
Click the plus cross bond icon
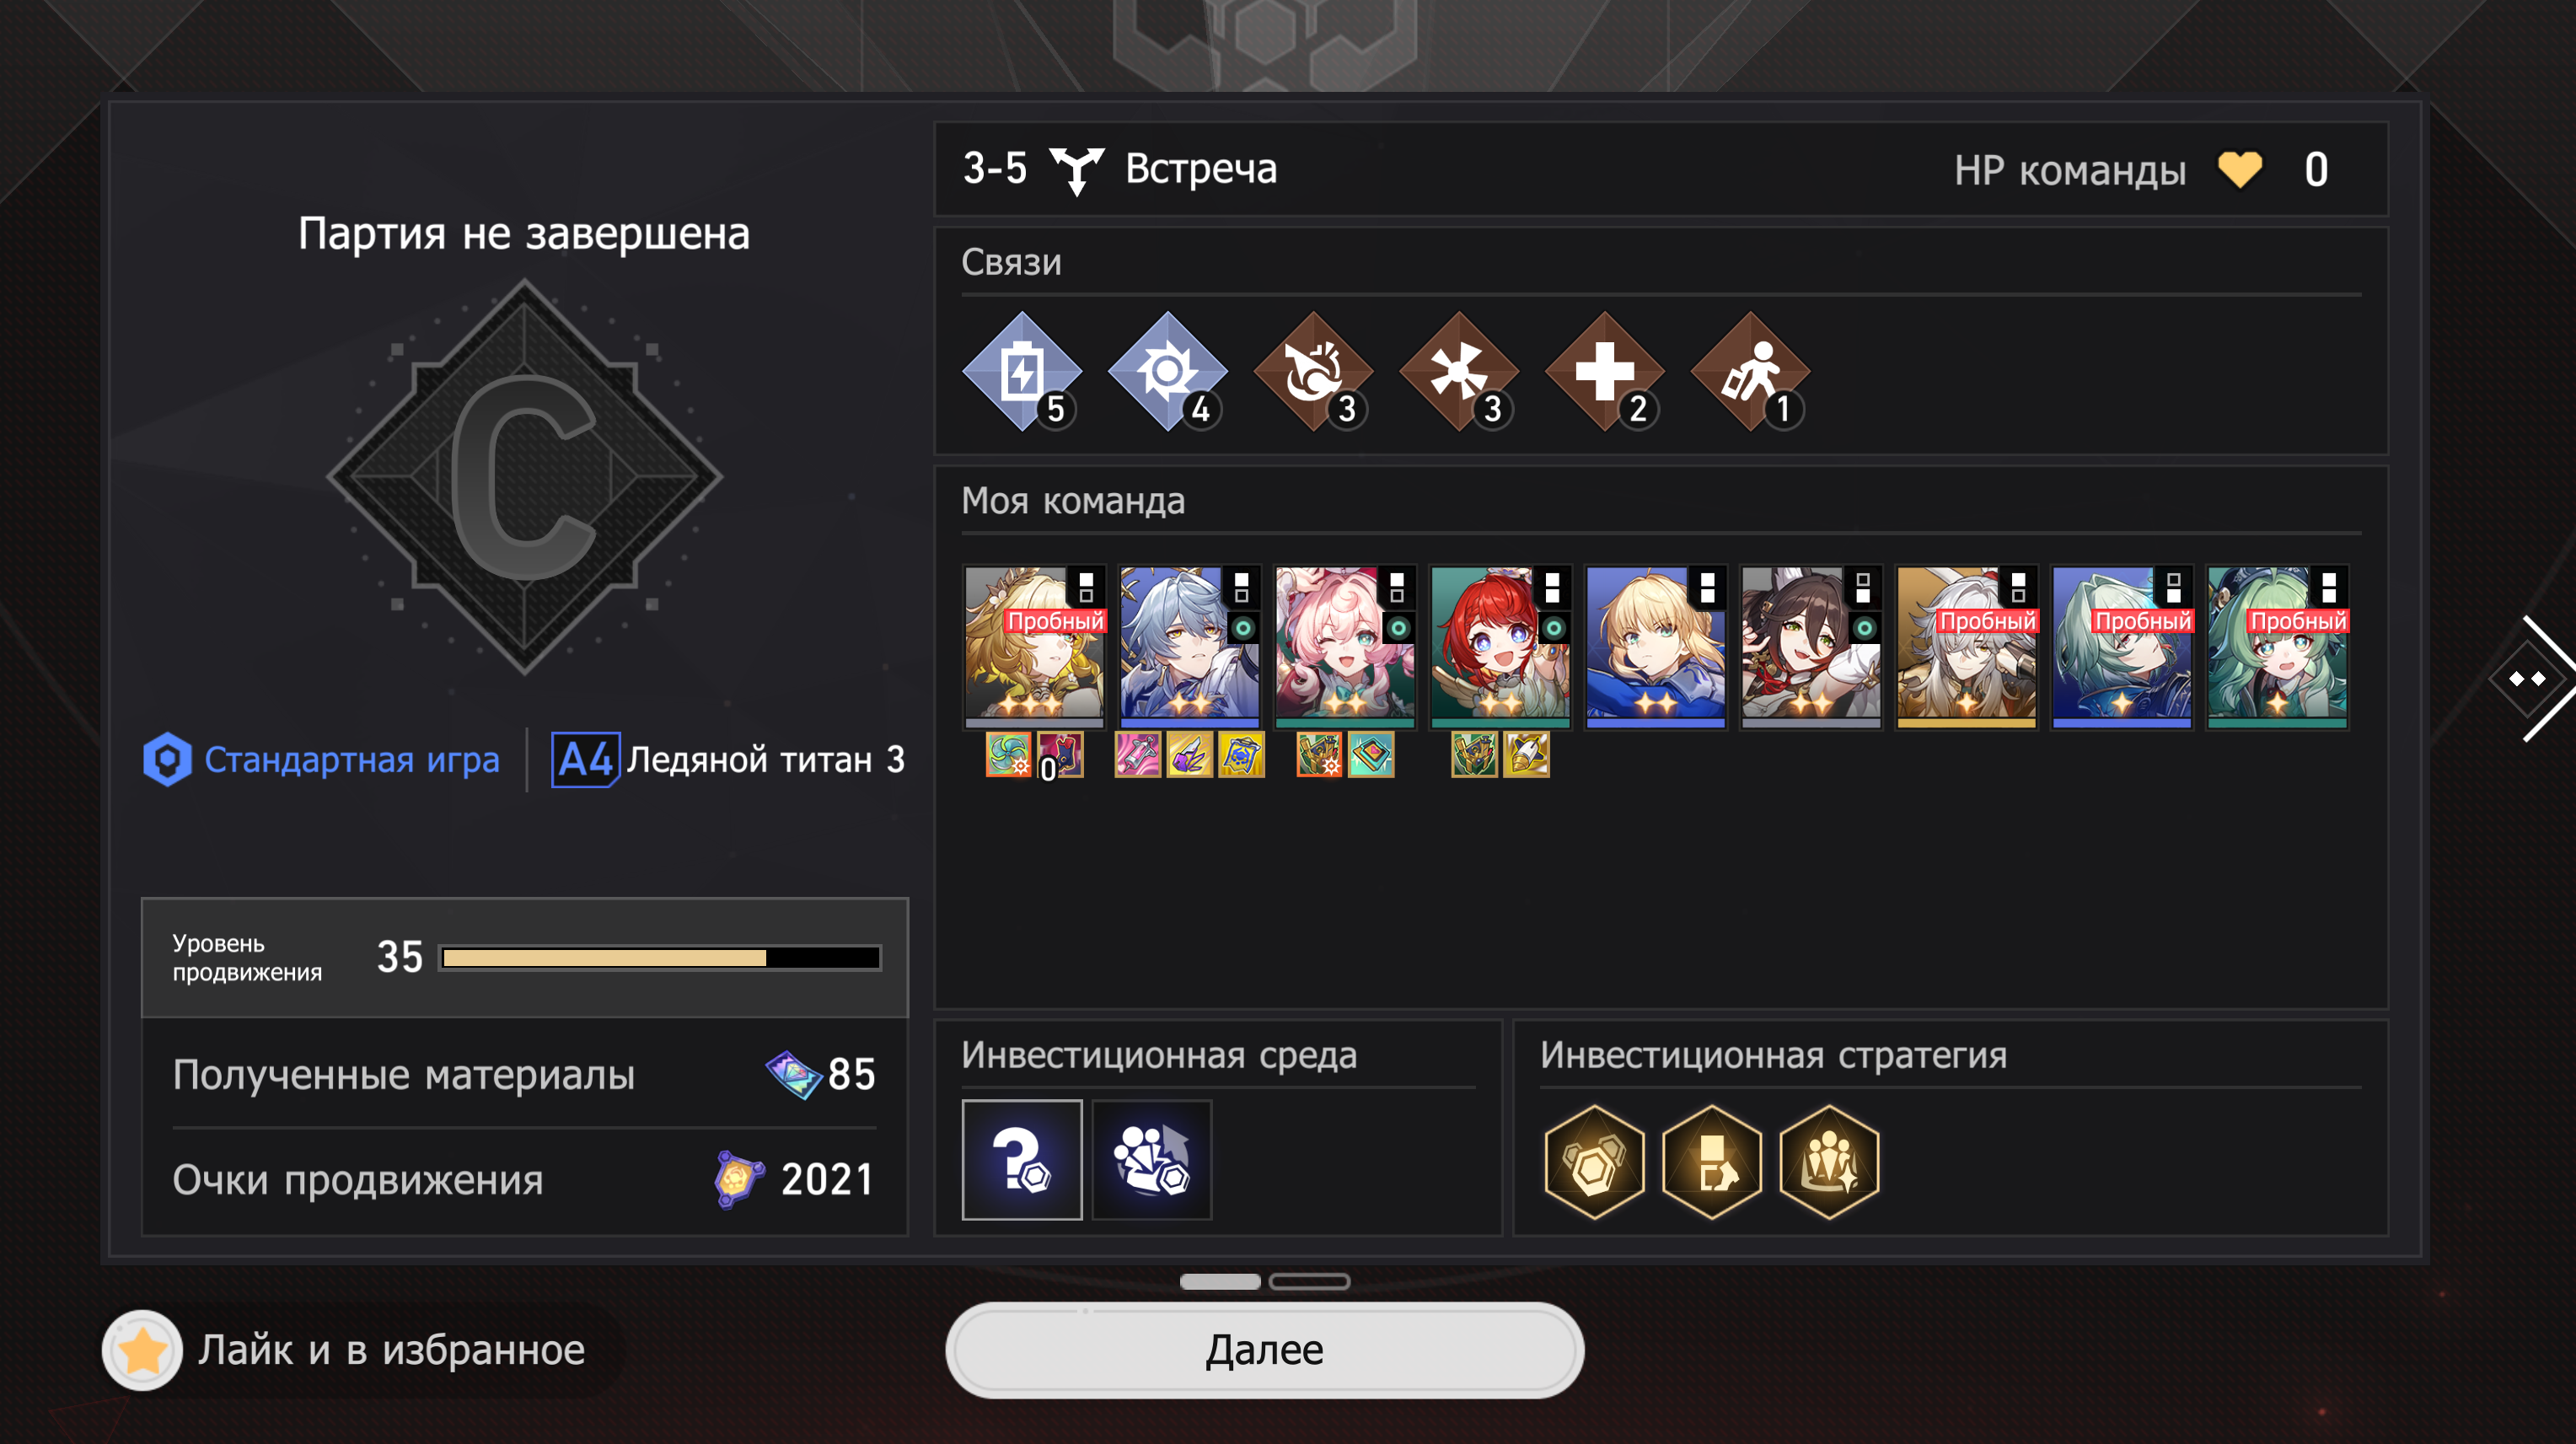point(1604,372)
